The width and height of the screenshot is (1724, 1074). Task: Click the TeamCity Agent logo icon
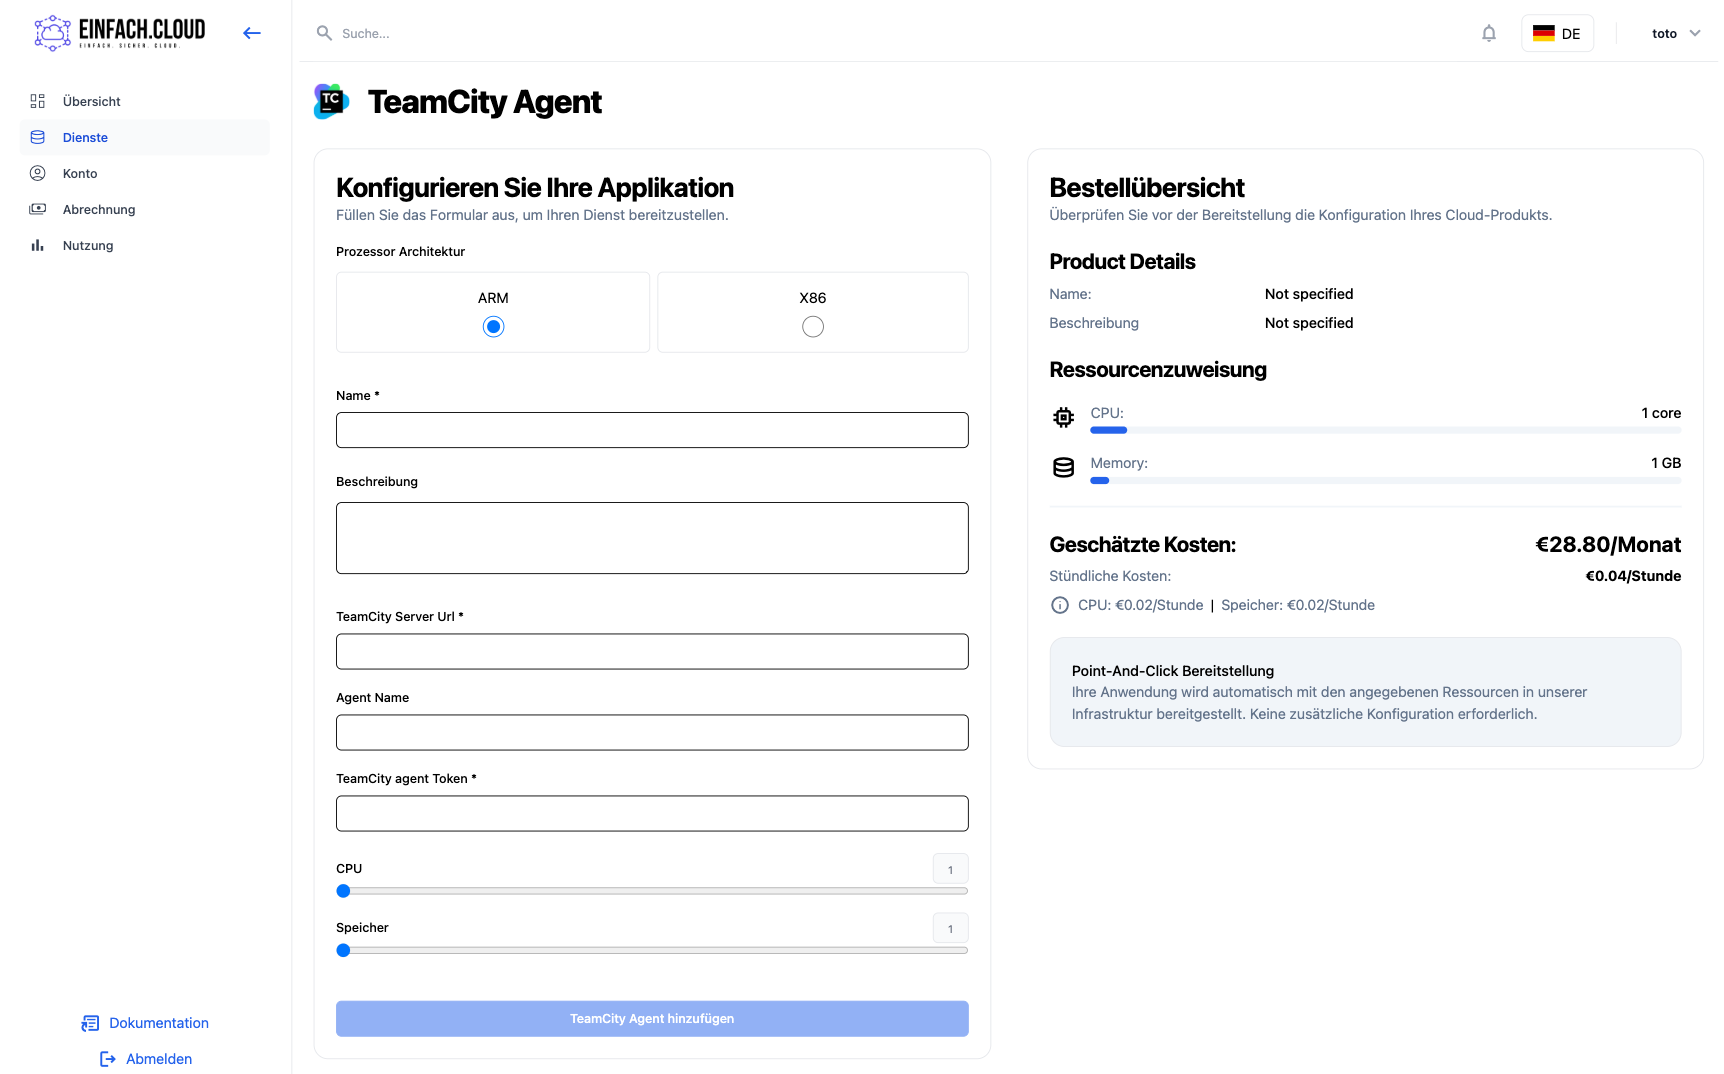[331, 101]
